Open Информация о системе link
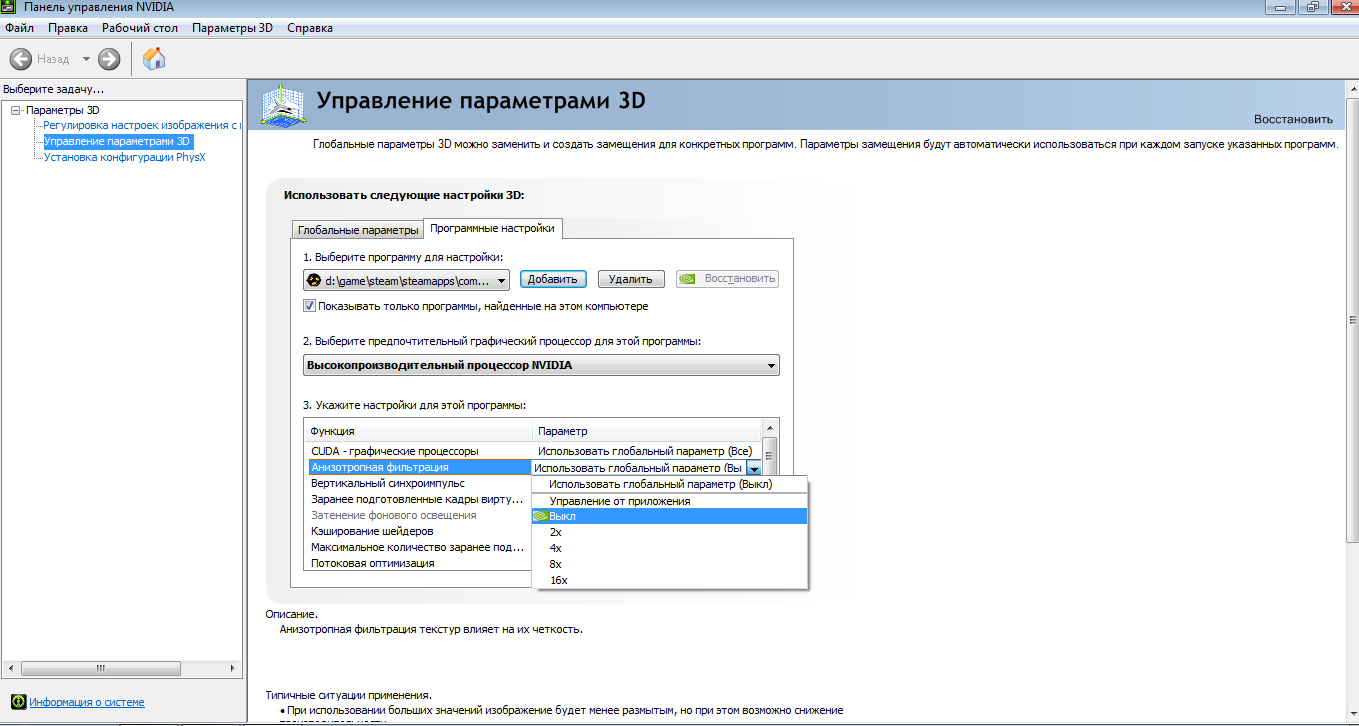 point(86,702)
